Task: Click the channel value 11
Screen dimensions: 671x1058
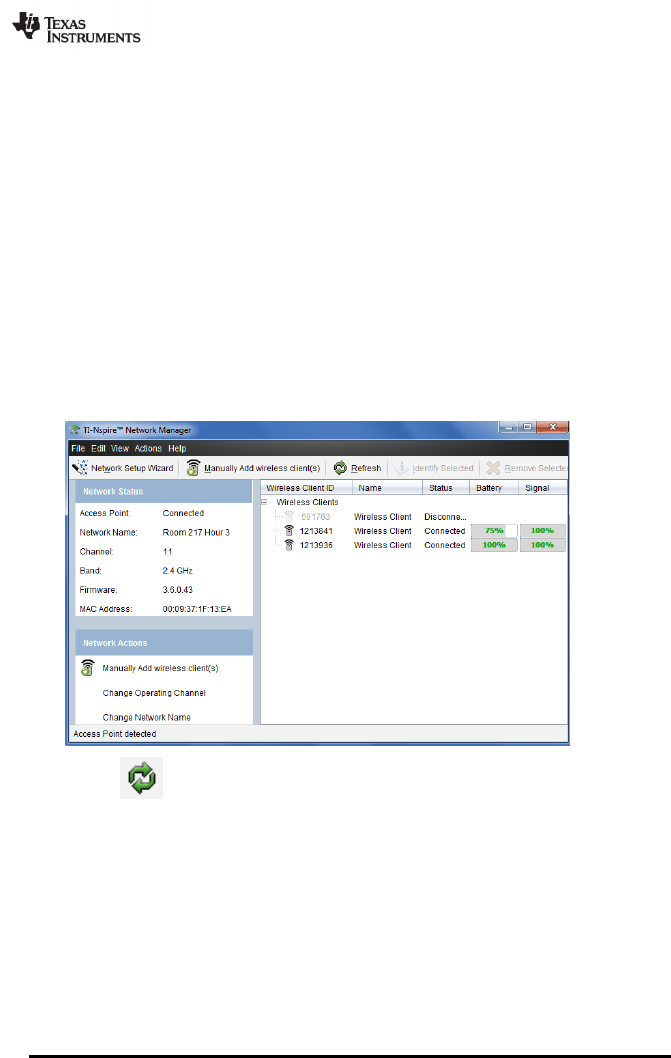Action: pos(167,551)
